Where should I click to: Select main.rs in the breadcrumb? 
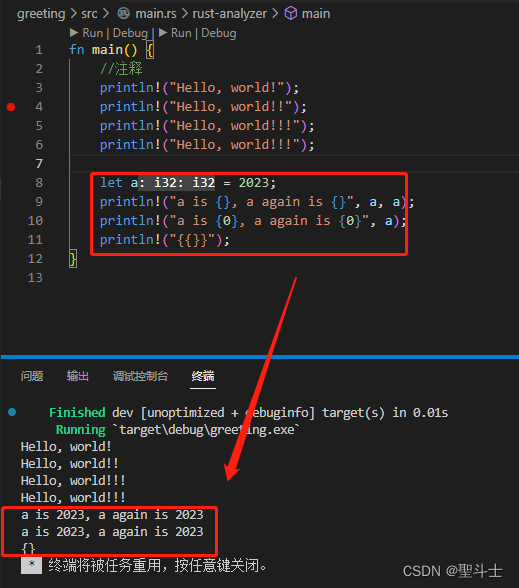pyautogui.click(x=156, y=14)
